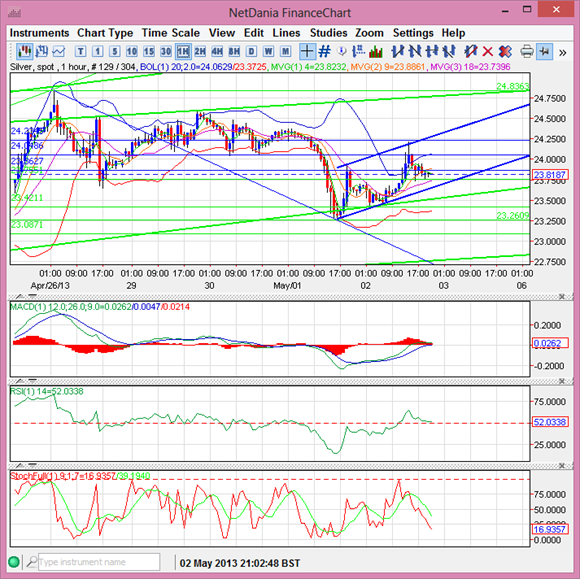Screen dimensions: 580x579
Task: Select the rising trend line tool
Action: (397, 51)
